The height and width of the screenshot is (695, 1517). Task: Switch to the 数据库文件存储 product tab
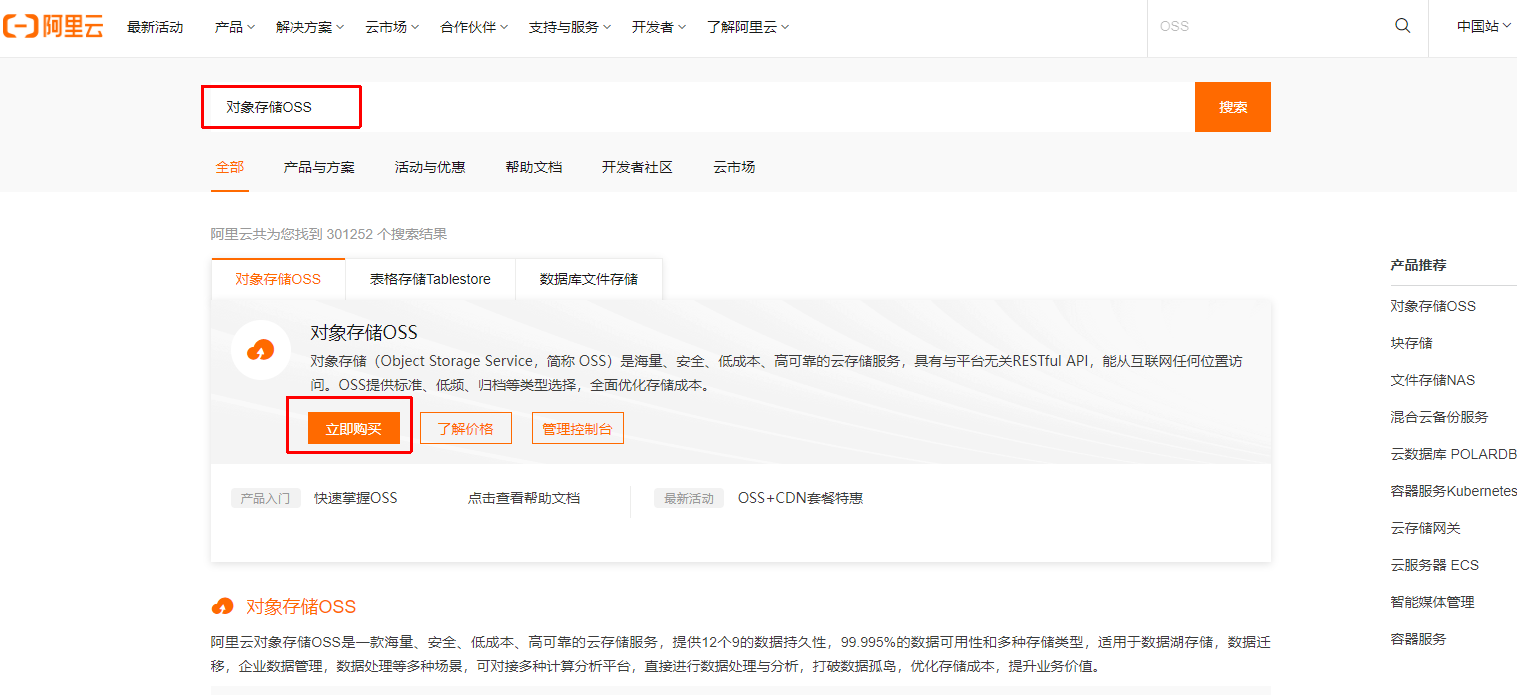tap(589, 279)
